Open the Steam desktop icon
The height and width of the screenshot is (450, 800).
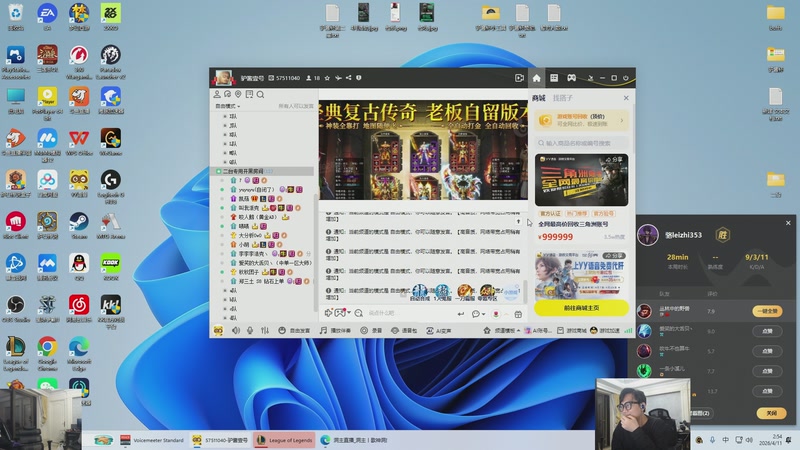pos(79,226)
